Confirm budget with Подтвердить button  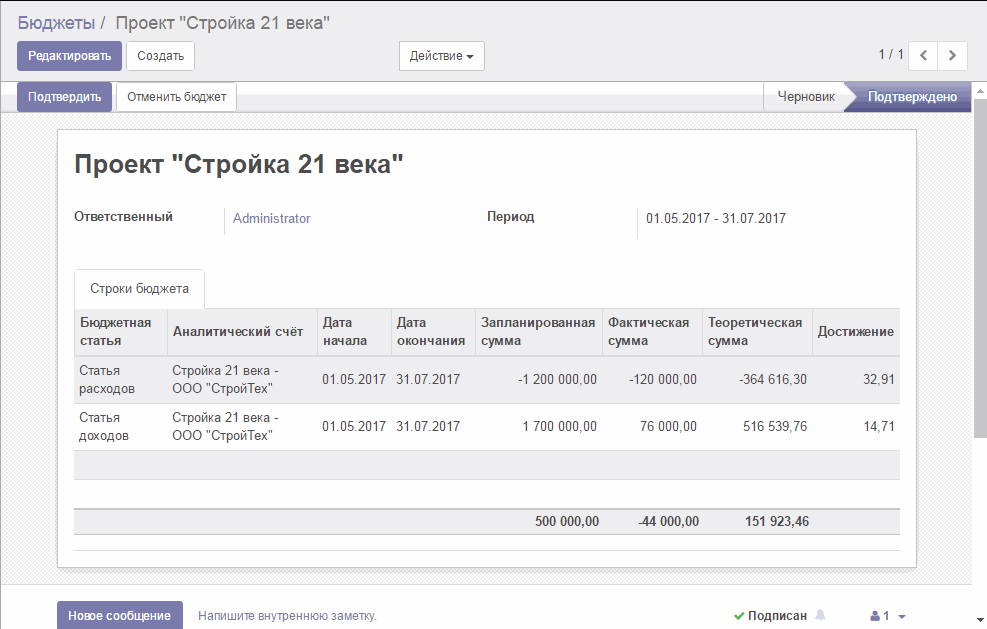[x=64, y=97]
